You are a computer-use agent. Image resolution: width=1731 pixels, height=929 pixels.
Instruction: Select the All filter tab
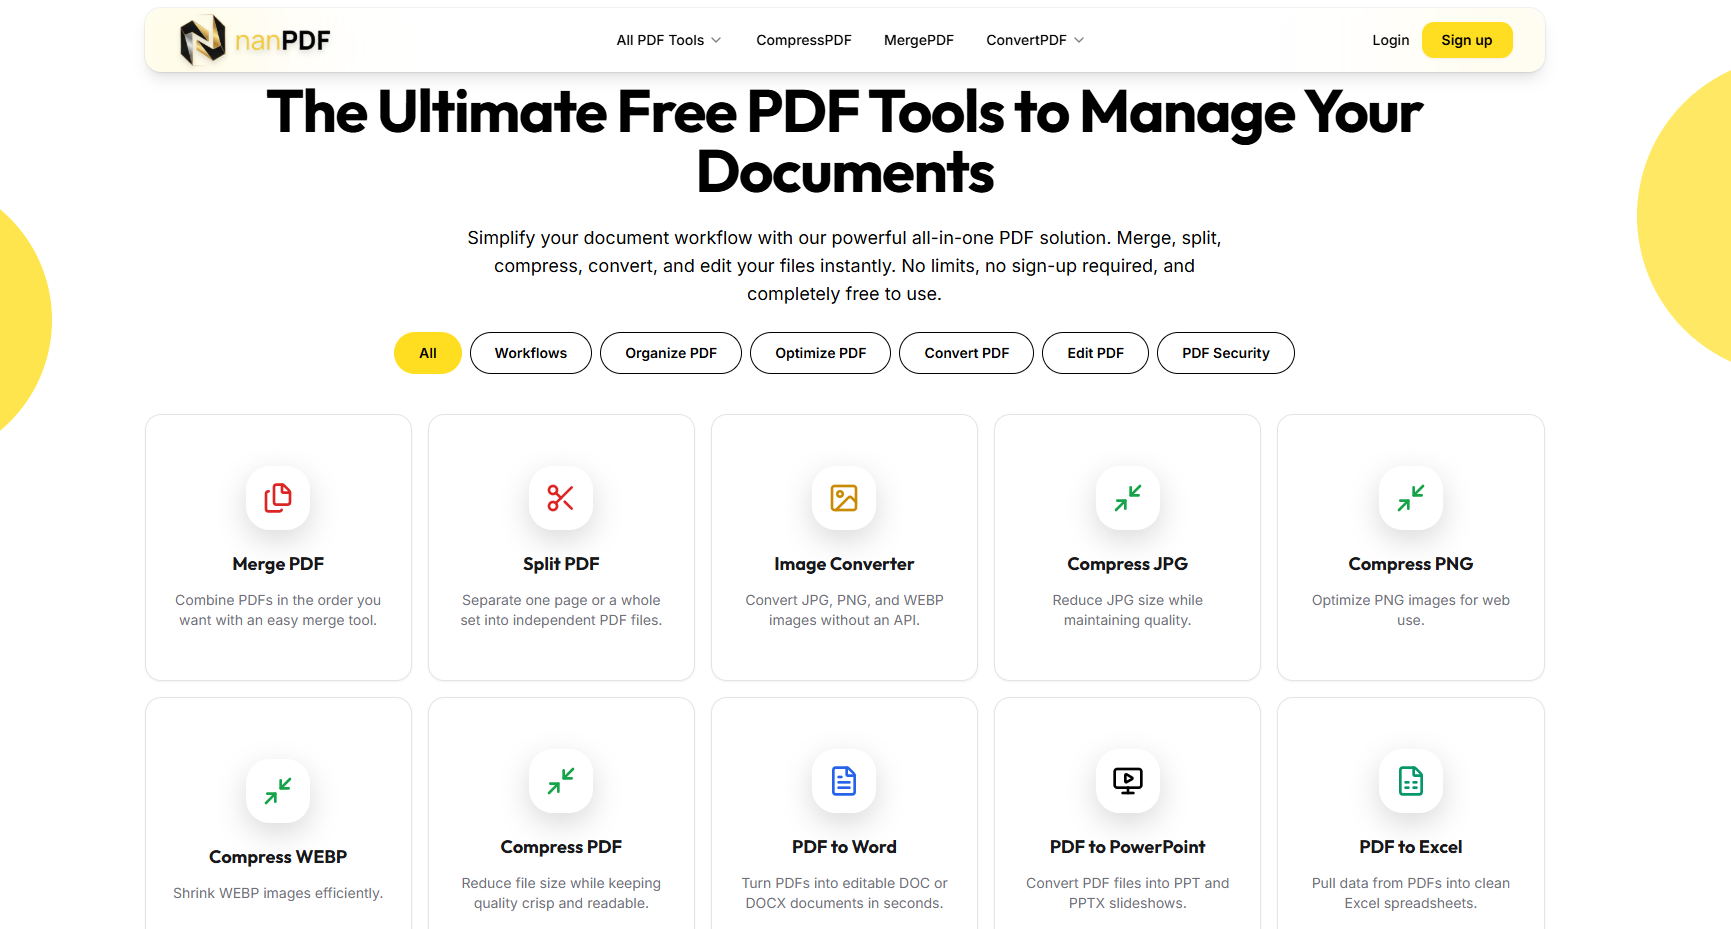point(428,353)
